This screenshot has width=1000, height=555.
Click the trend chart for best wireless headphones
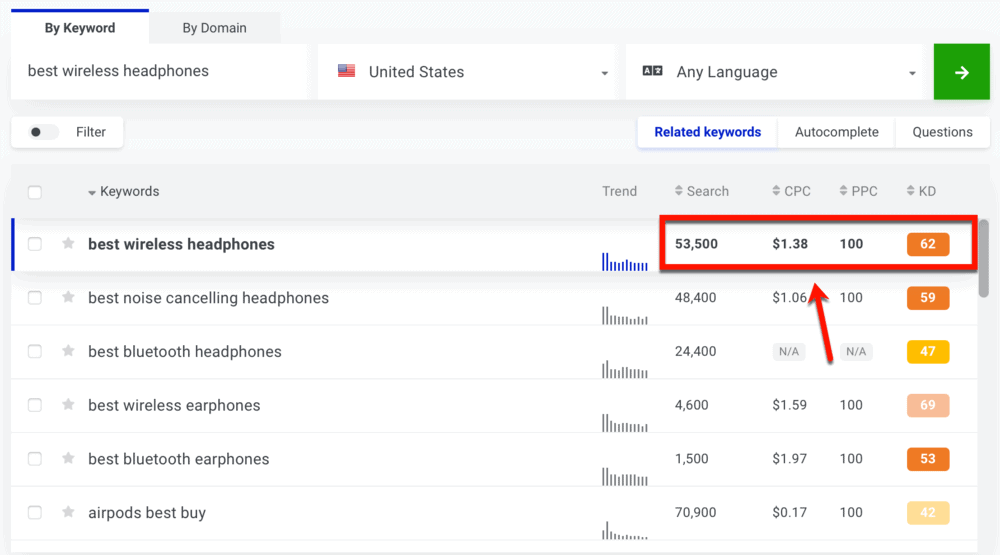pyautogui.click(x=625, y=262)
